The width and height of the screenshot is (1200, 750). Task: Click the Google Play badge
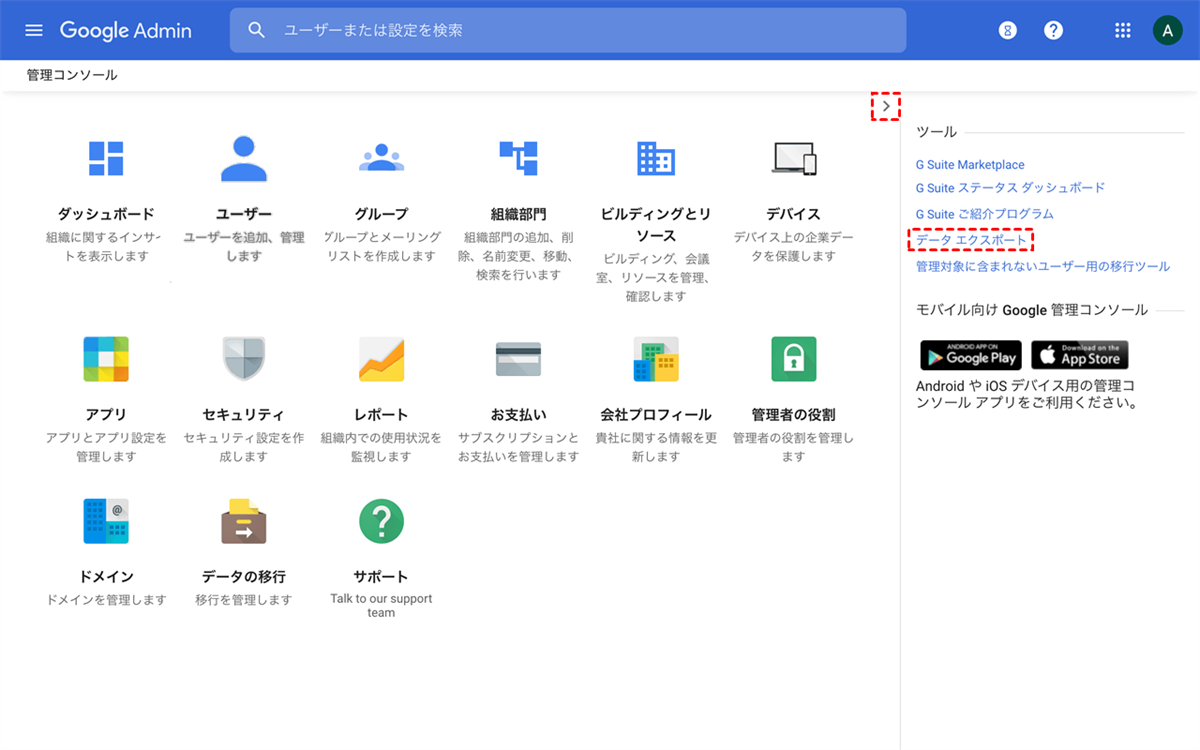tap(971, 355)
